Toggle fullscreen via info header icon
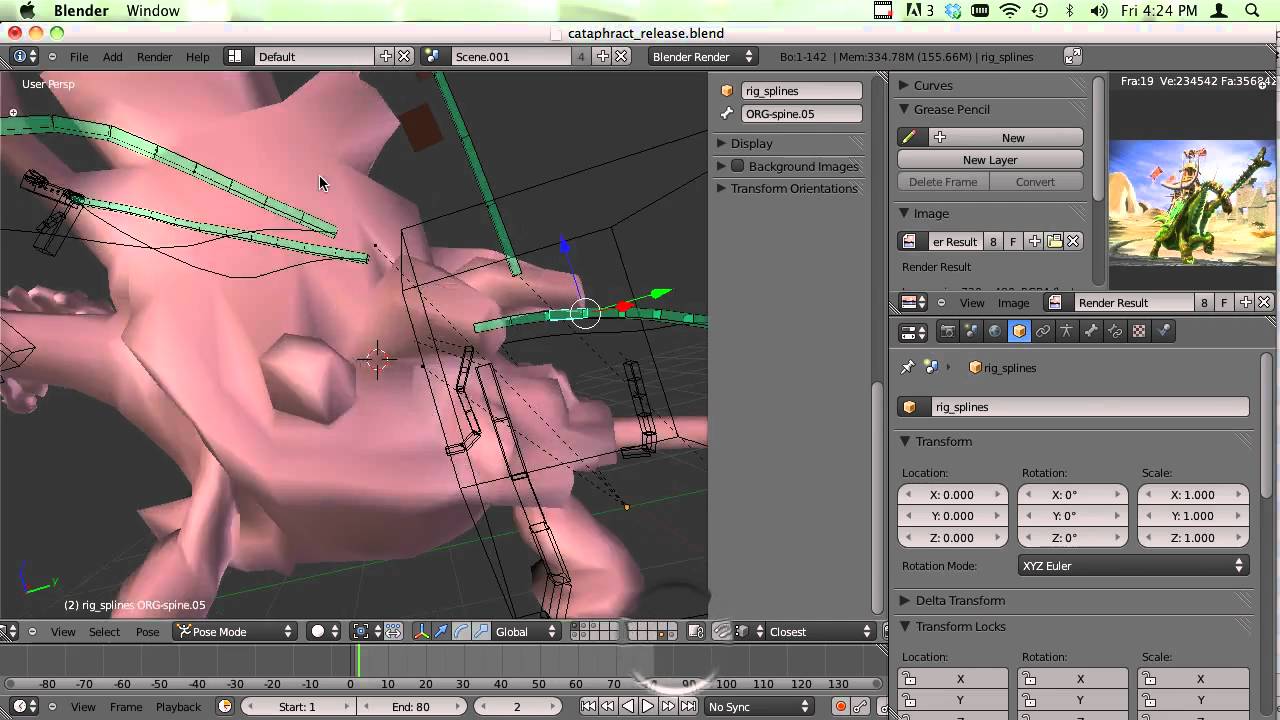This screenshot has height=720, width=1280. point(1073,56)
